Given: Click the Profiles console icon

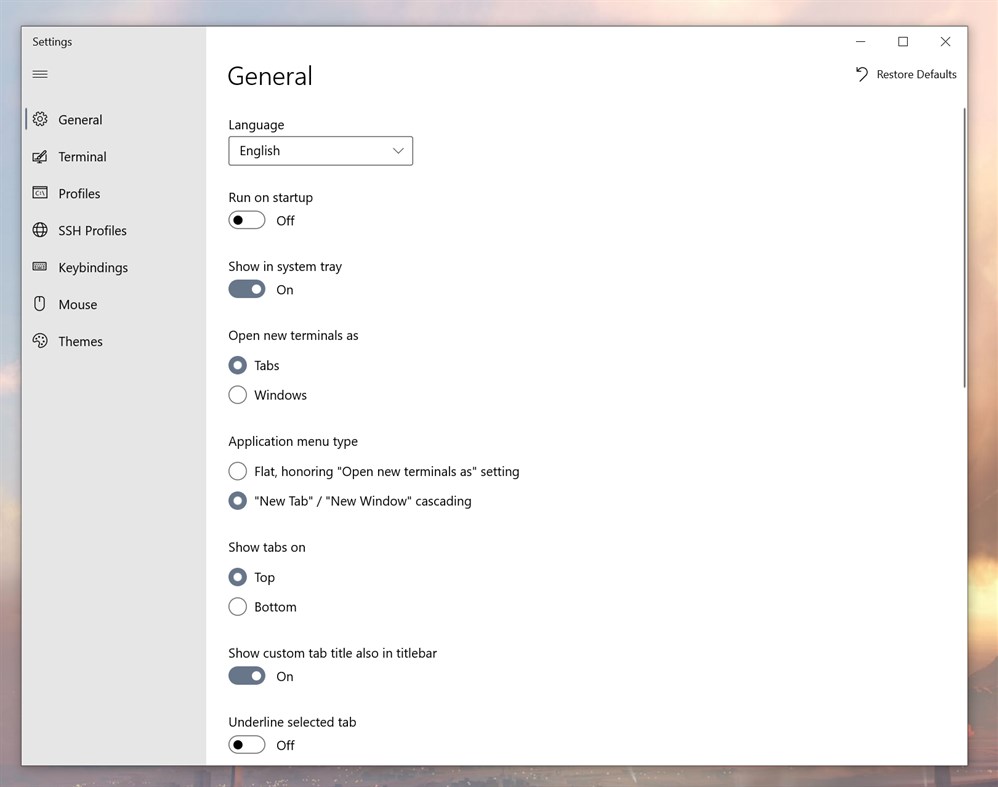Looking at the screenshot, I should (x=40, y=193).
